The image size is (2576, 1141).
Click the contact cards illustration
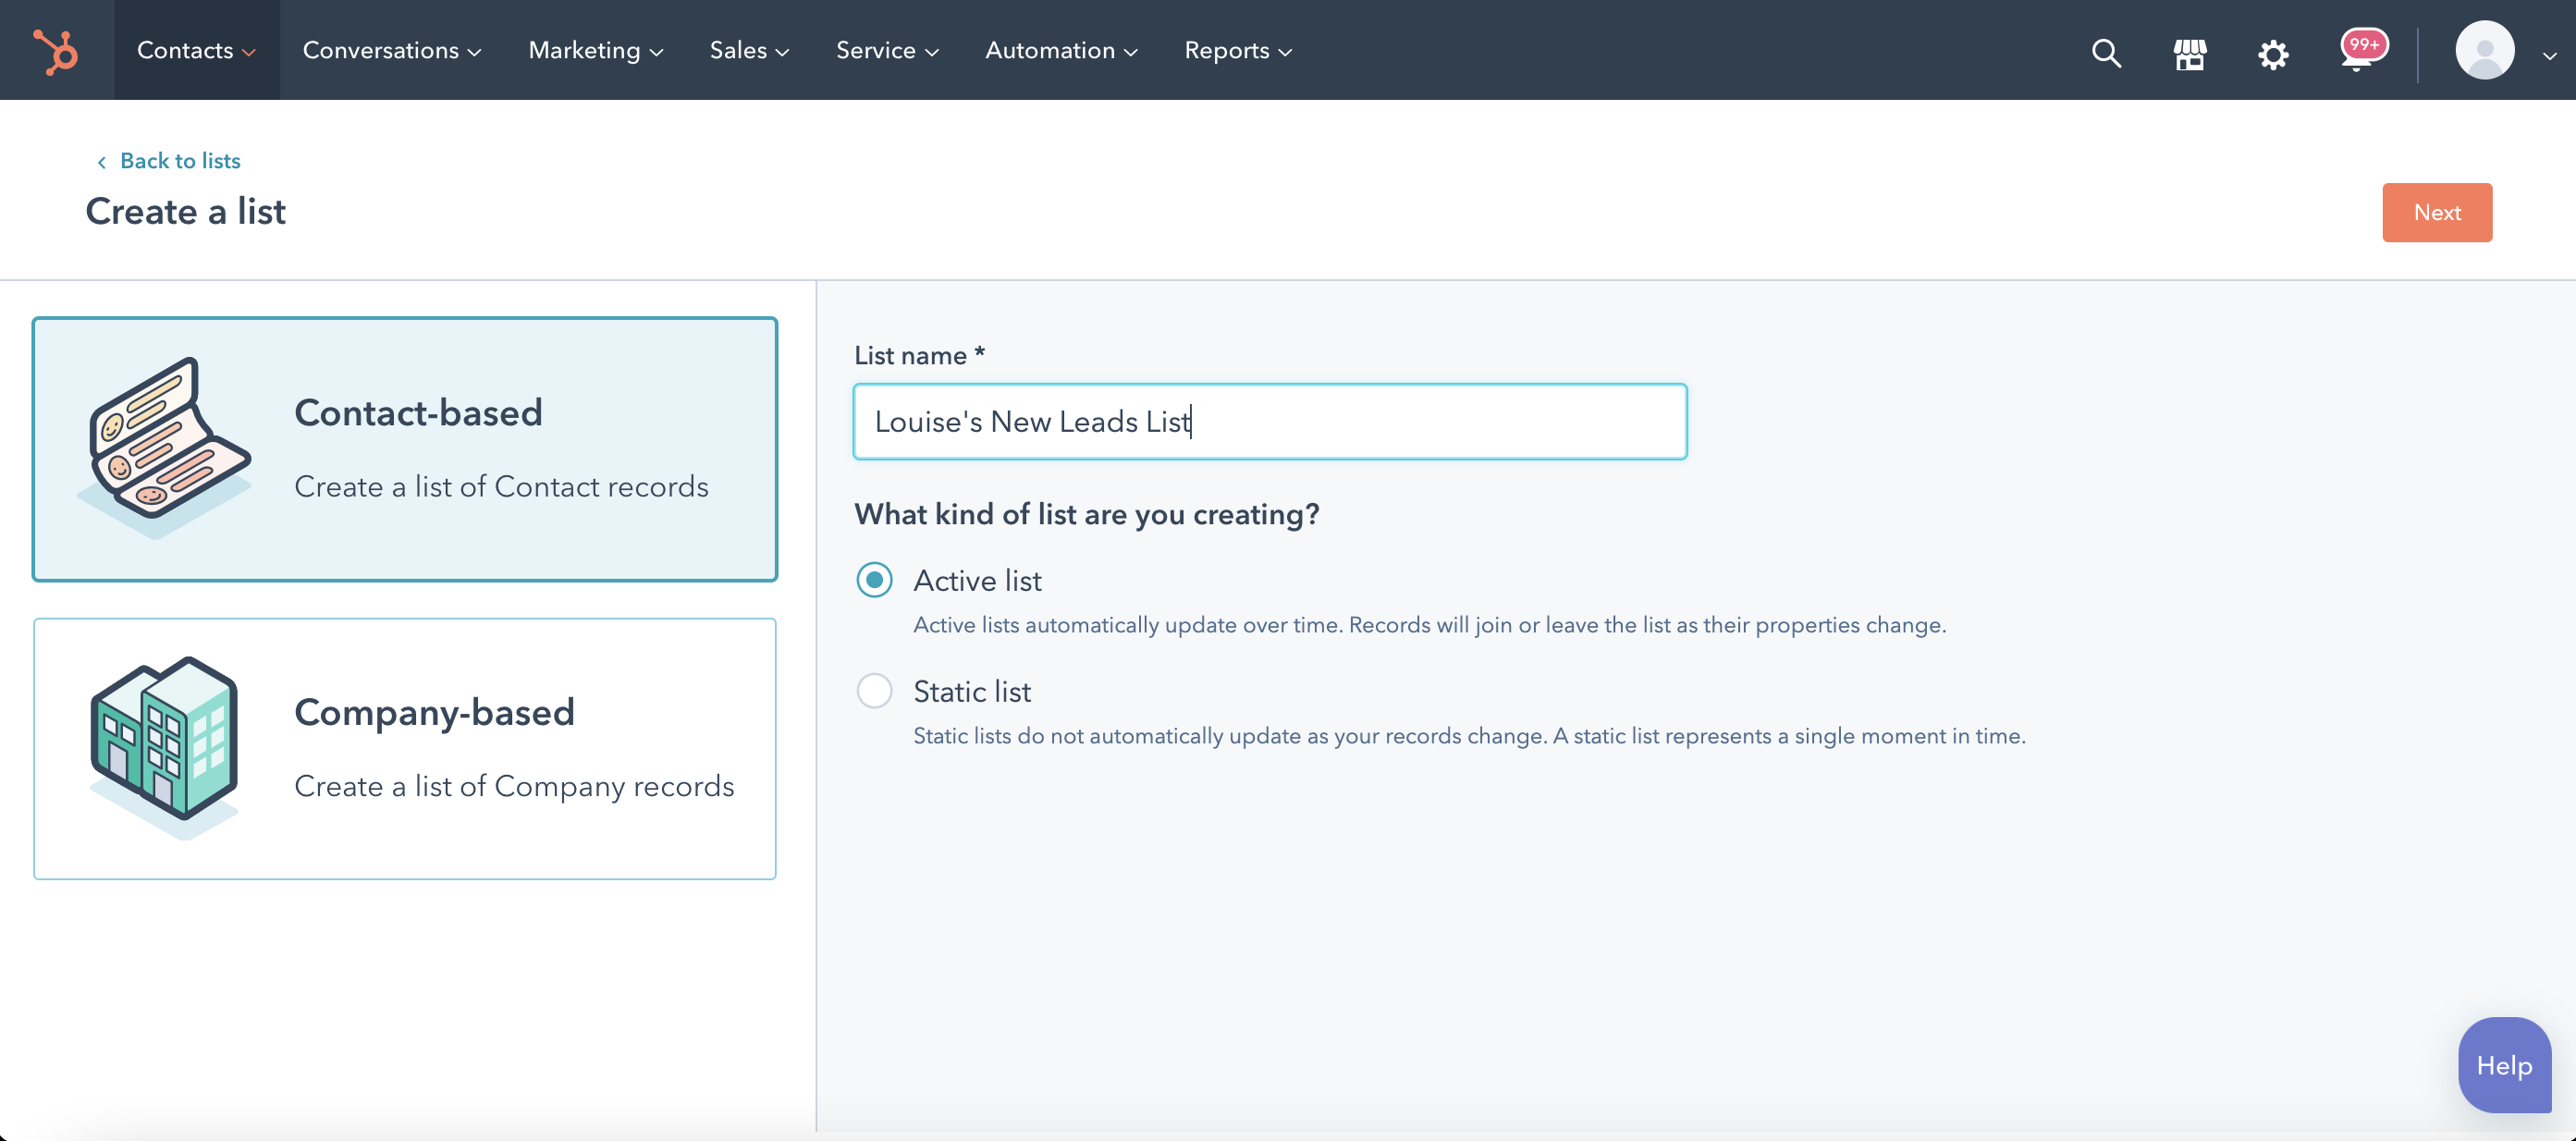tap(164, 448)
